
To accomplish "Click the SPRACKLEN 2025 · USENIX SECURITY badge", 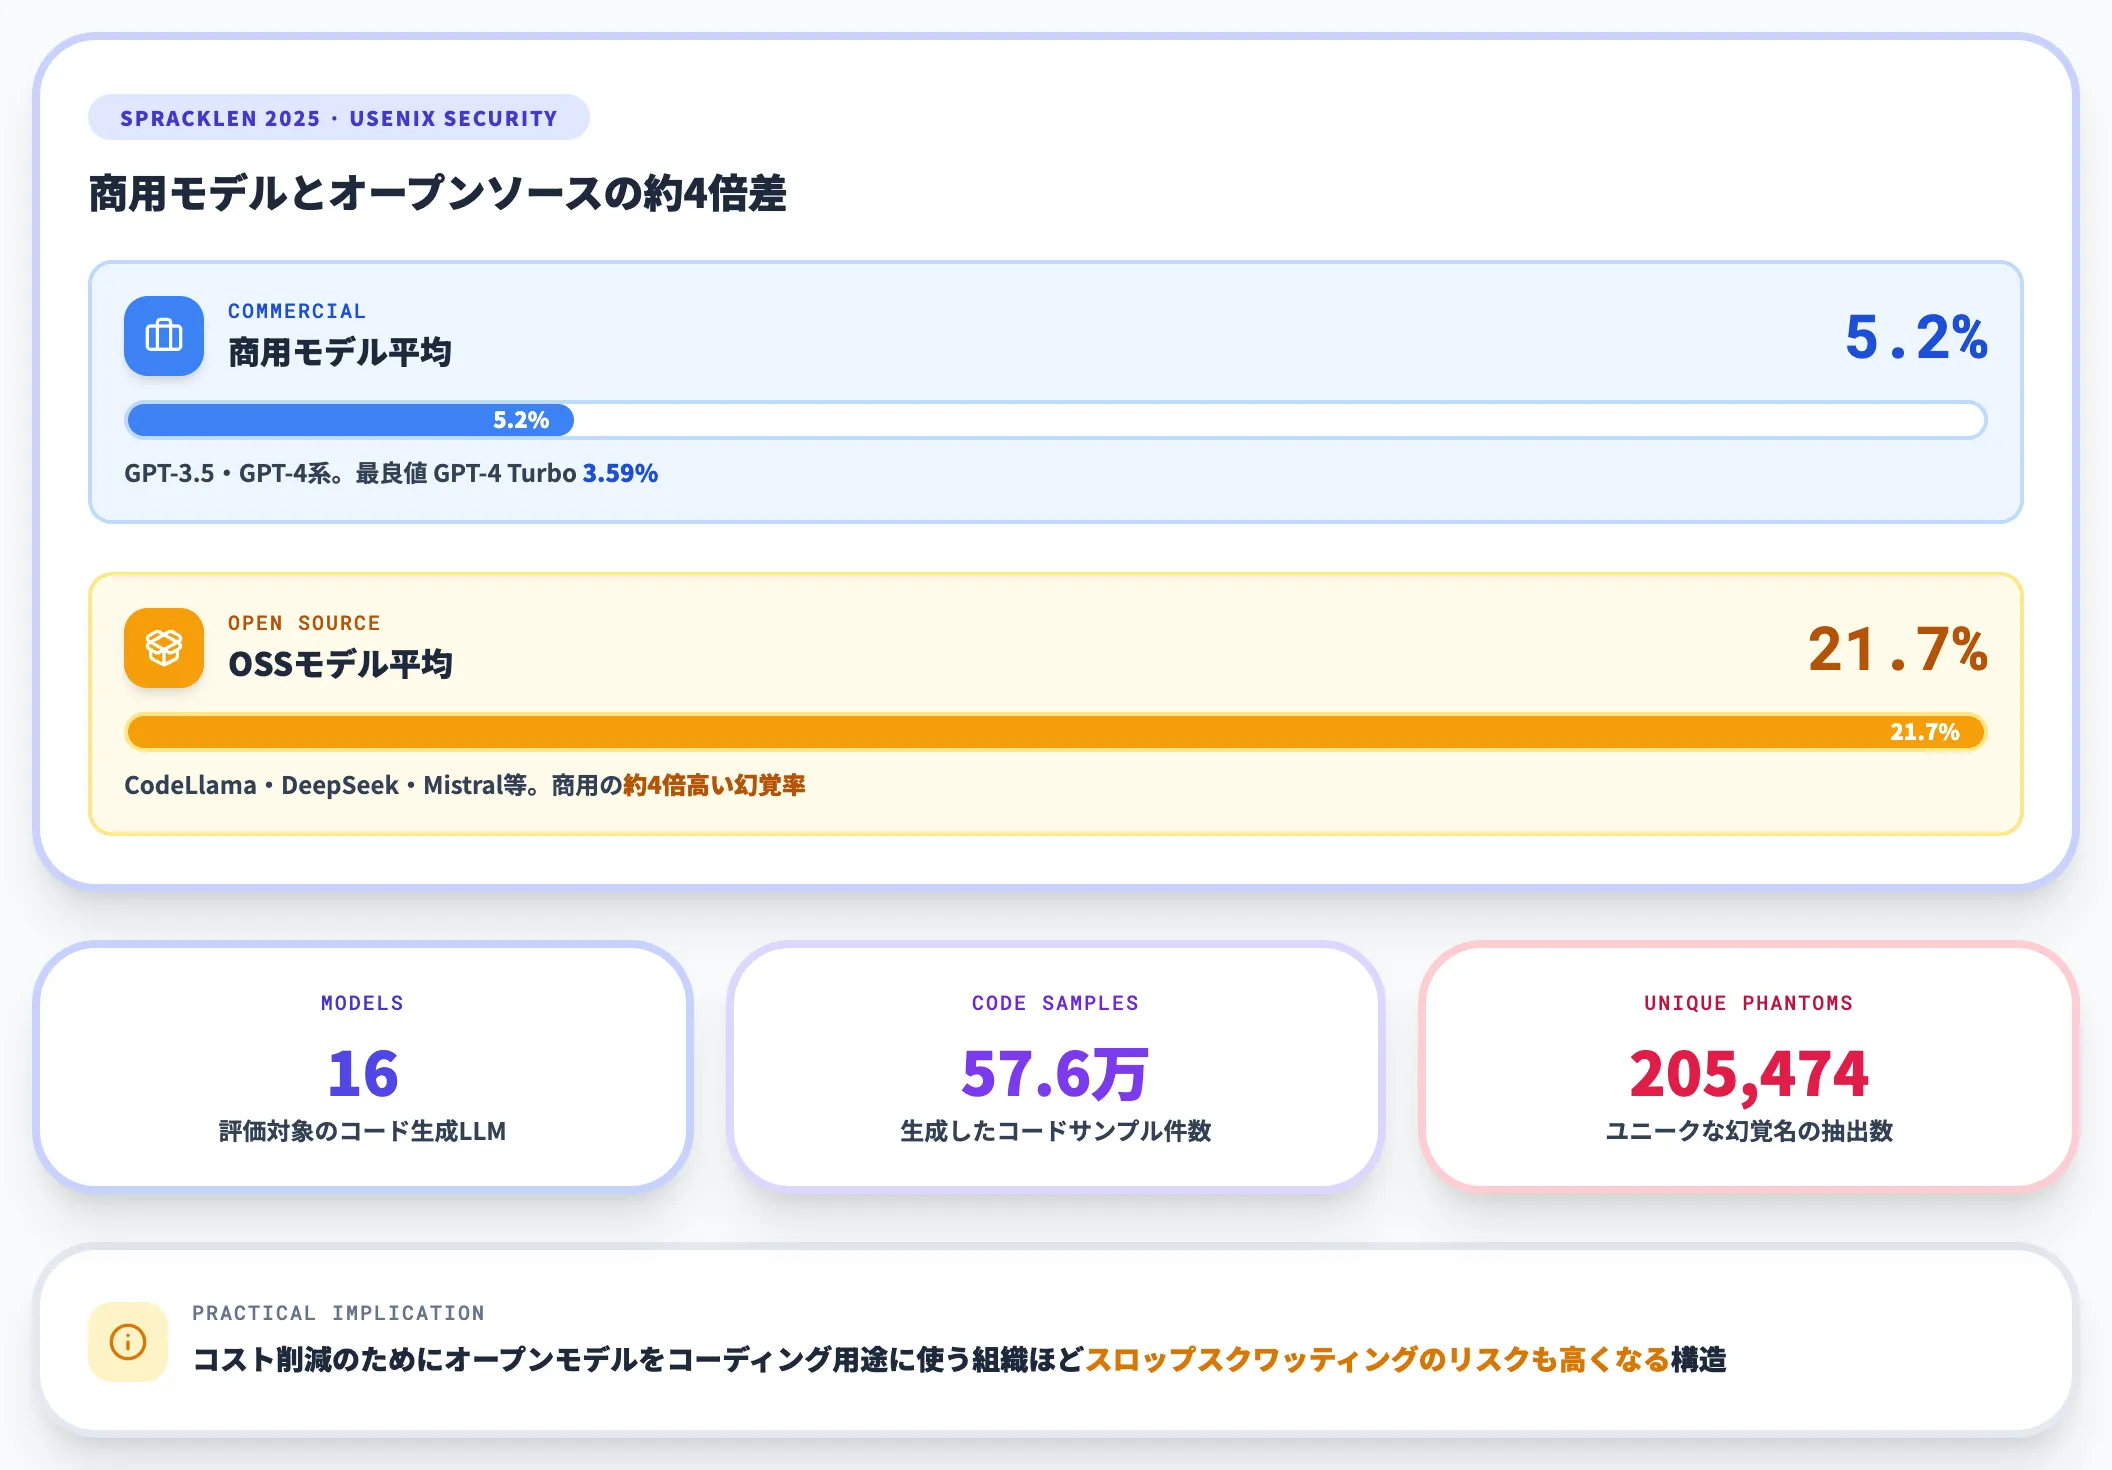I will click(339, 118).
